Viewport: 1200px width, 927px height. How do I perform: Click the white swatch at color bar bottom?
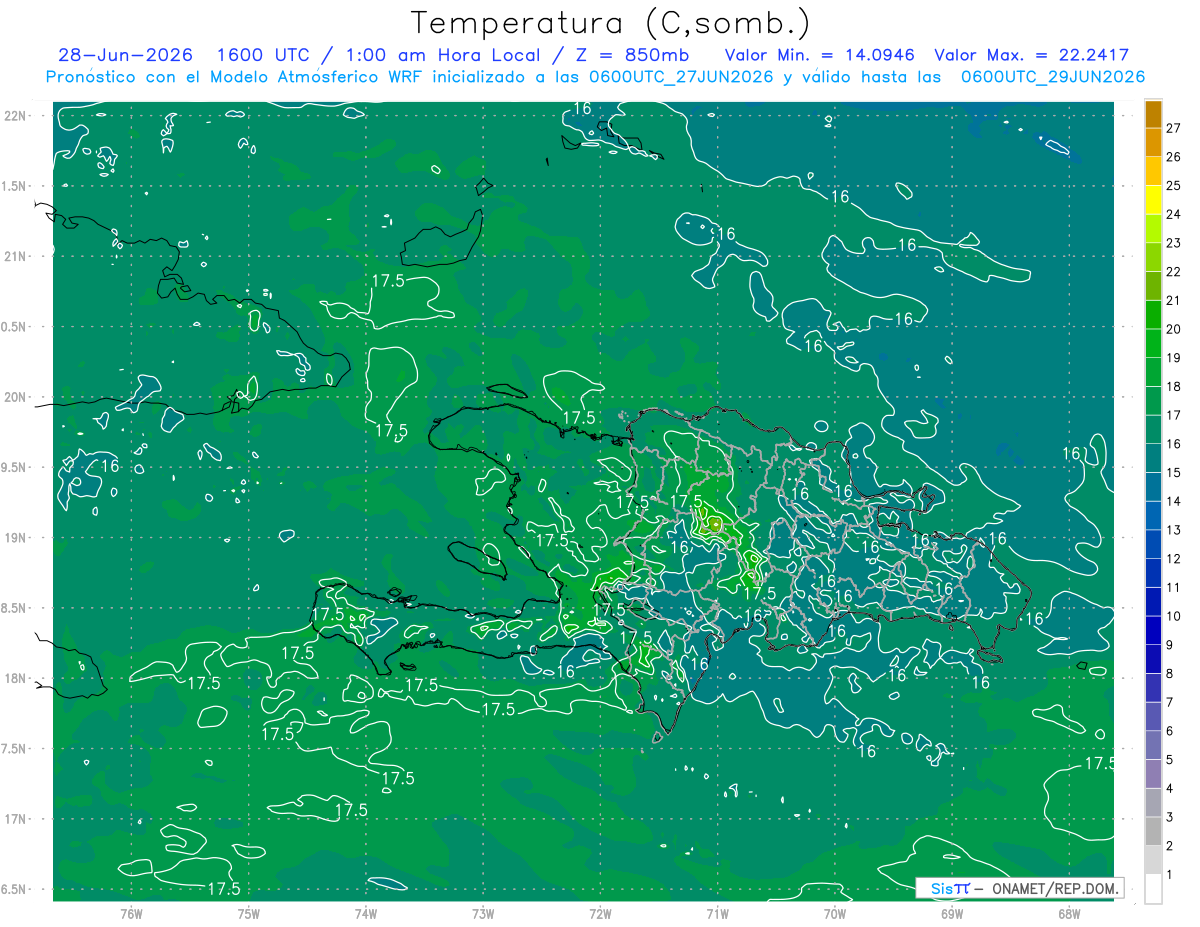pyautogui.click(x=1153, y=889)
